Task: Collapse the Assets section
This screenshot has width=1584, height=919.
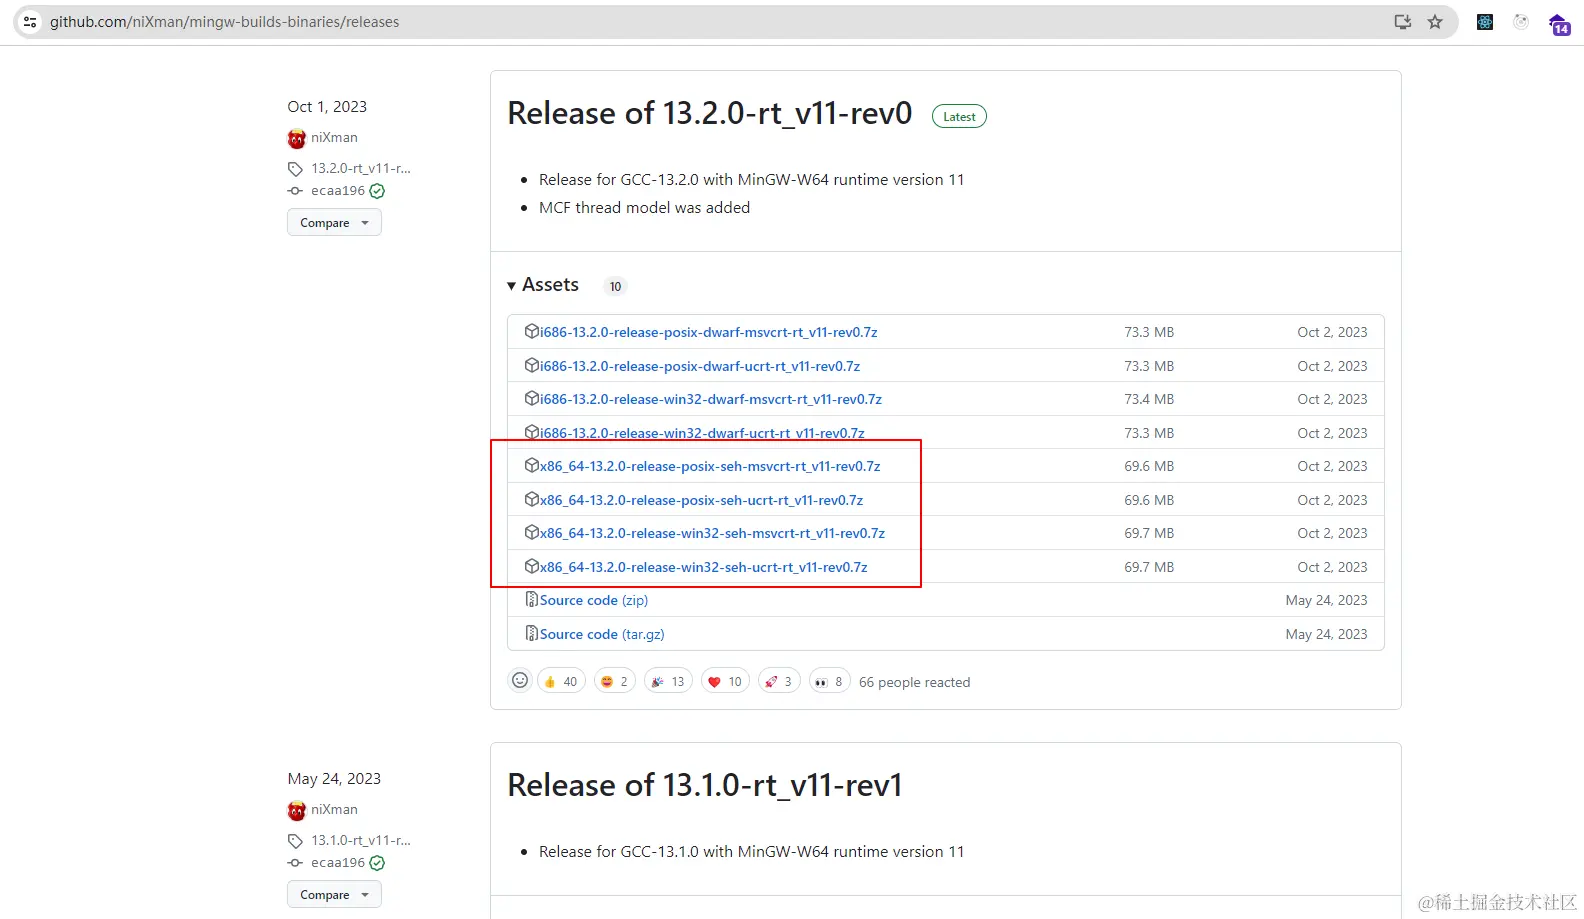Action: click(x=543, y=285)
